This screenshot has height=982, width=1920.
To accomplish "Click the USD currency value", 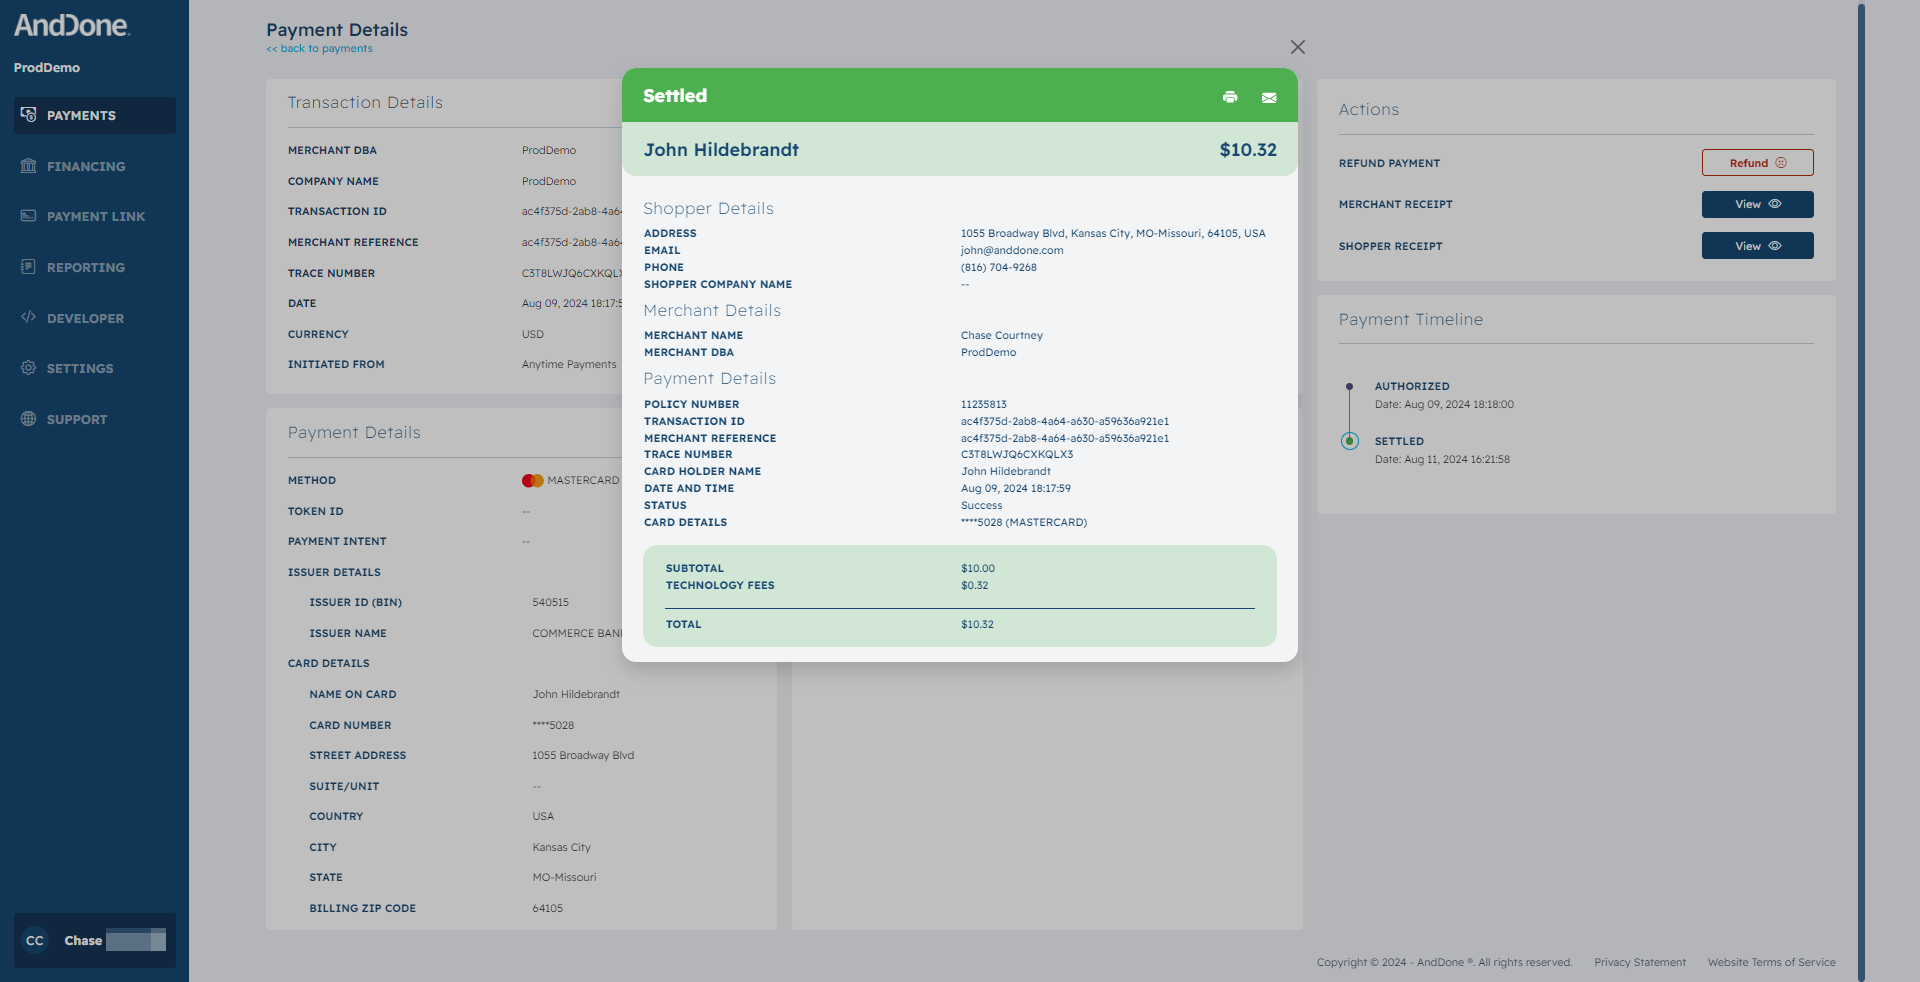I will click(x=532, y=334).
